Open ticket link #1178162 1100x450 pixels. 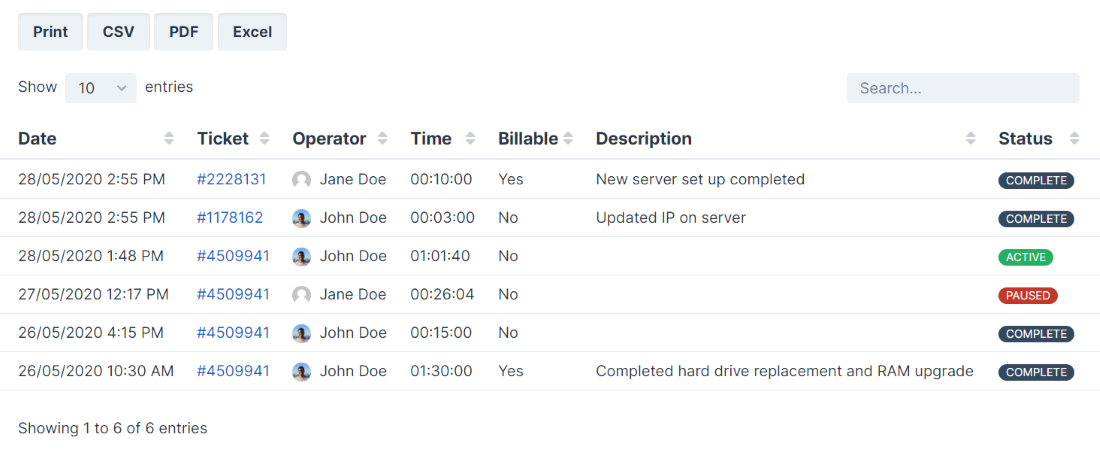point(230,218)
